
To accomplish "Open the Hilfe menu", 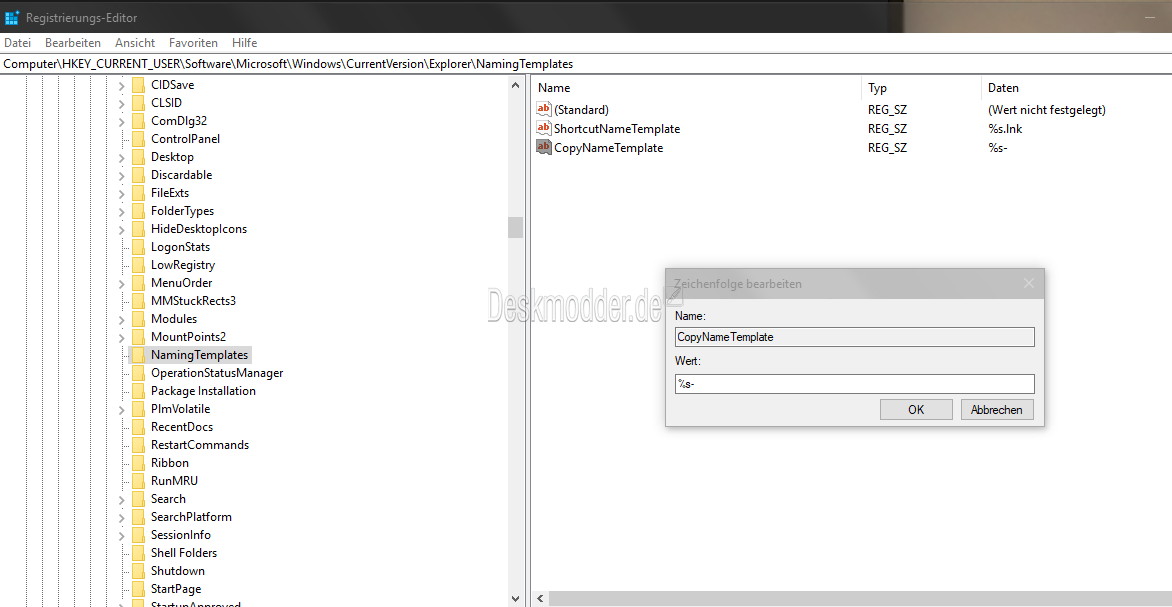I will coord(244,43).
